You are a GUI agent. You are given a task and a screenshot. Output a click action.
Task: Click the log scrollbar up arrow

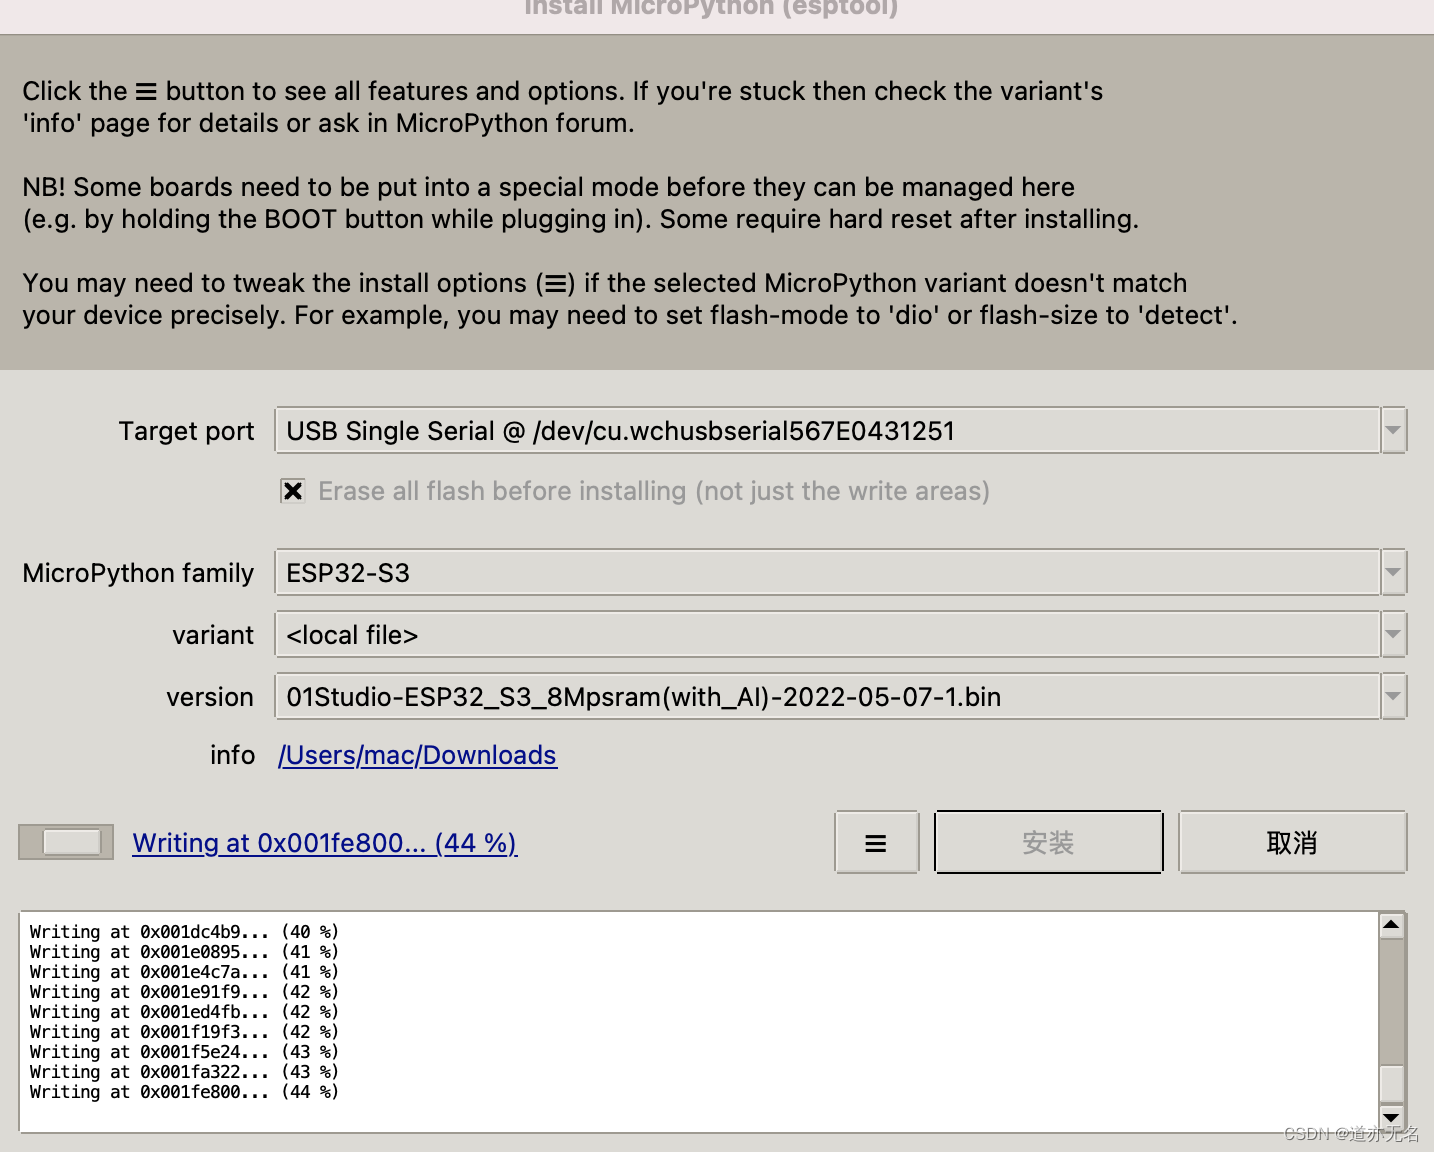(x=1391, y=925)
